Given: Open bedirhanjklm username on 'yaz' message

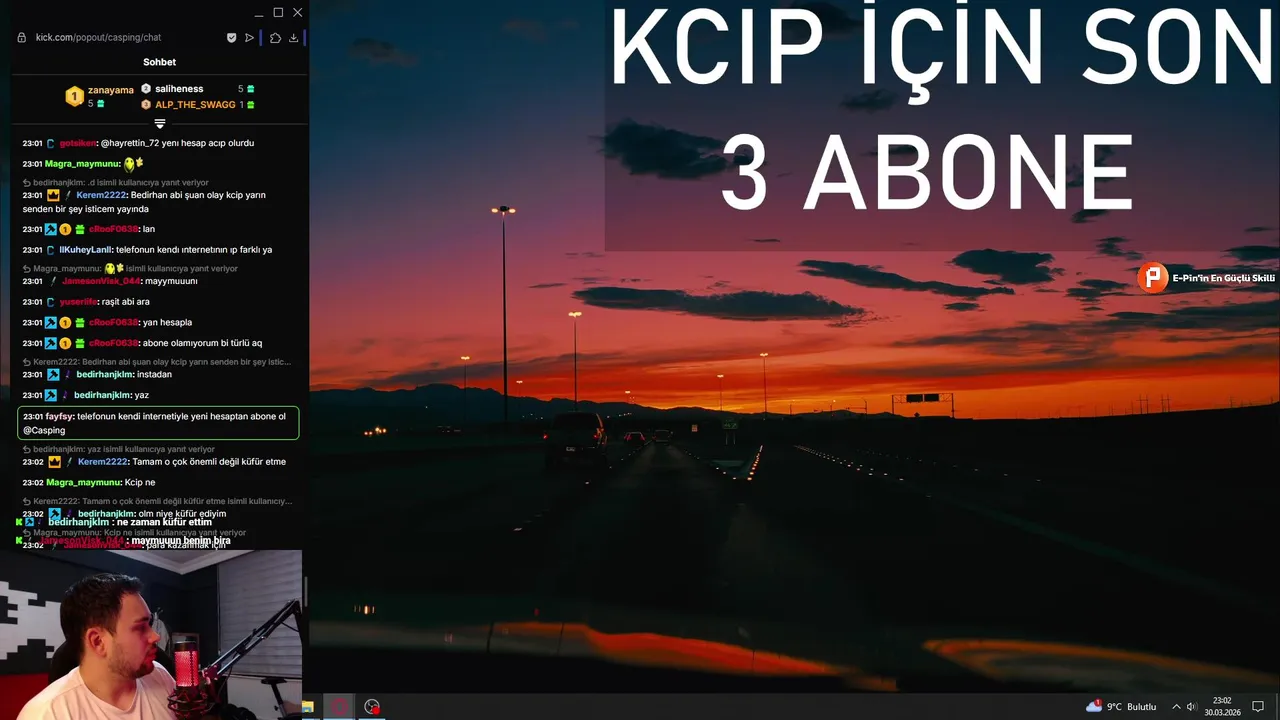Looking at the screenshot, I should tap(101, 395).
